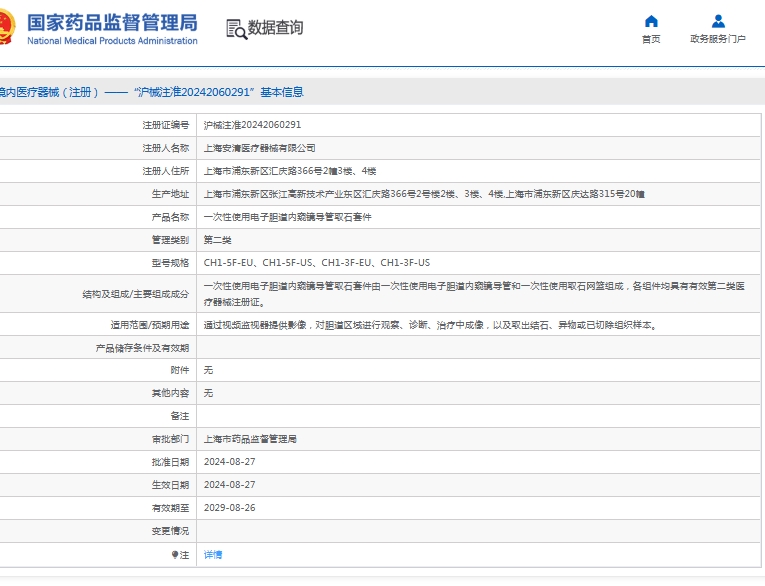Click the 结构及组成/主要组成成分 label
Viewport: 765px width, 586px height.
[136, 294]
